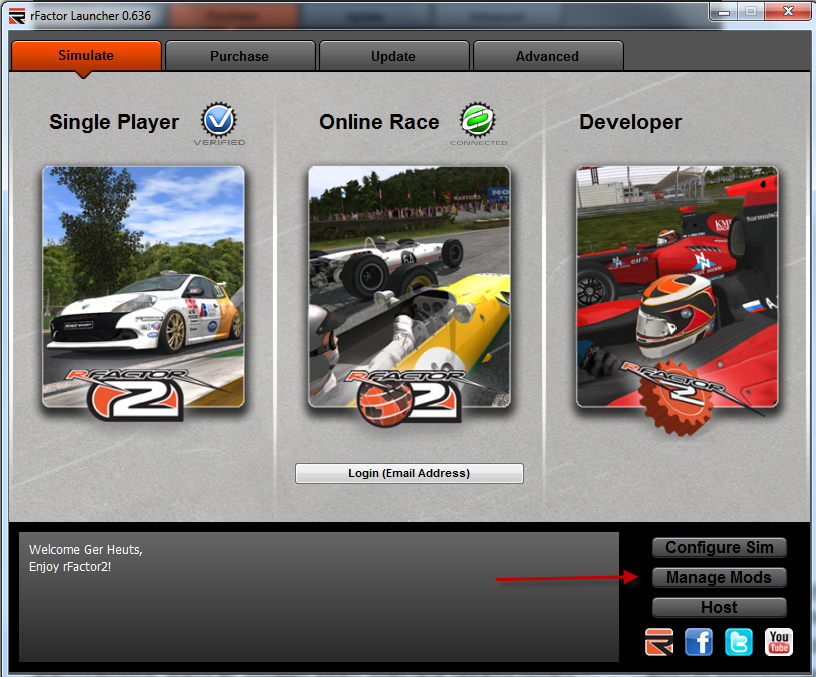Image resolution: width=816 pixels, height=677 pixels.
Task: Launch Single Player via rally car image
Action: (143, 287)
